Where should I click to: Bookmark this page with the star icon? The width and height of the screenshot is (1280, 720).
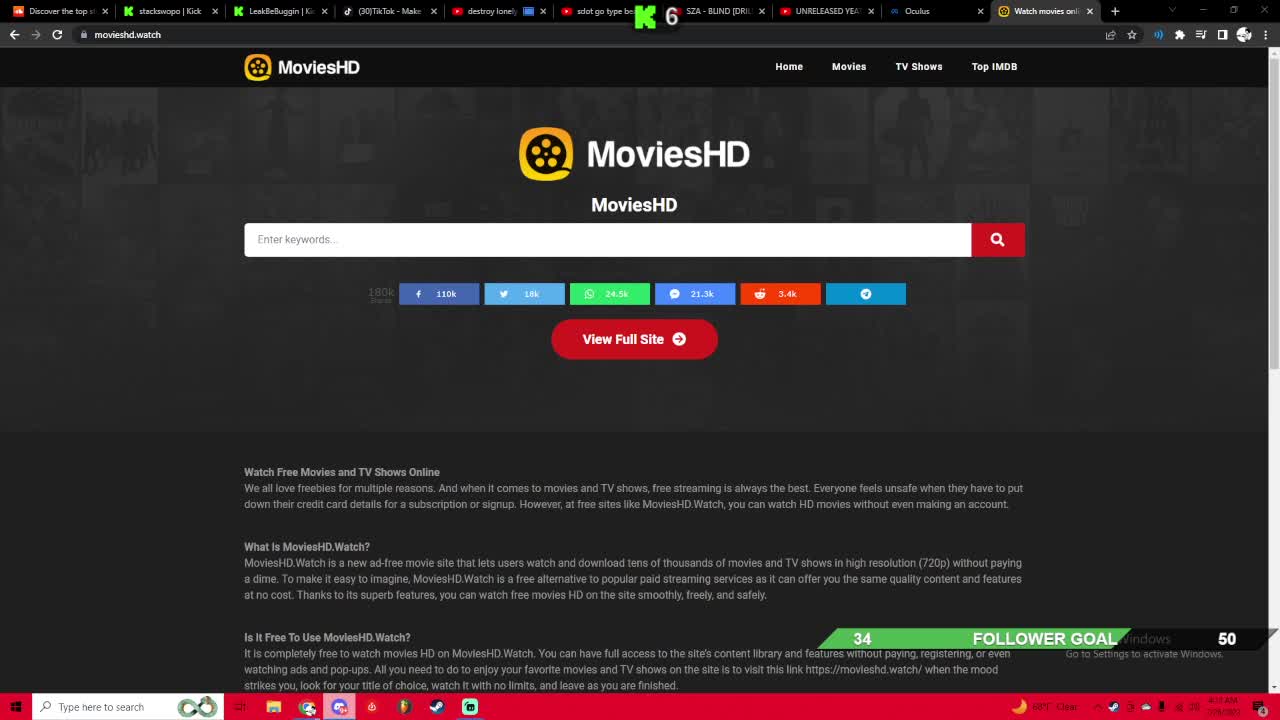[1132, 34]
